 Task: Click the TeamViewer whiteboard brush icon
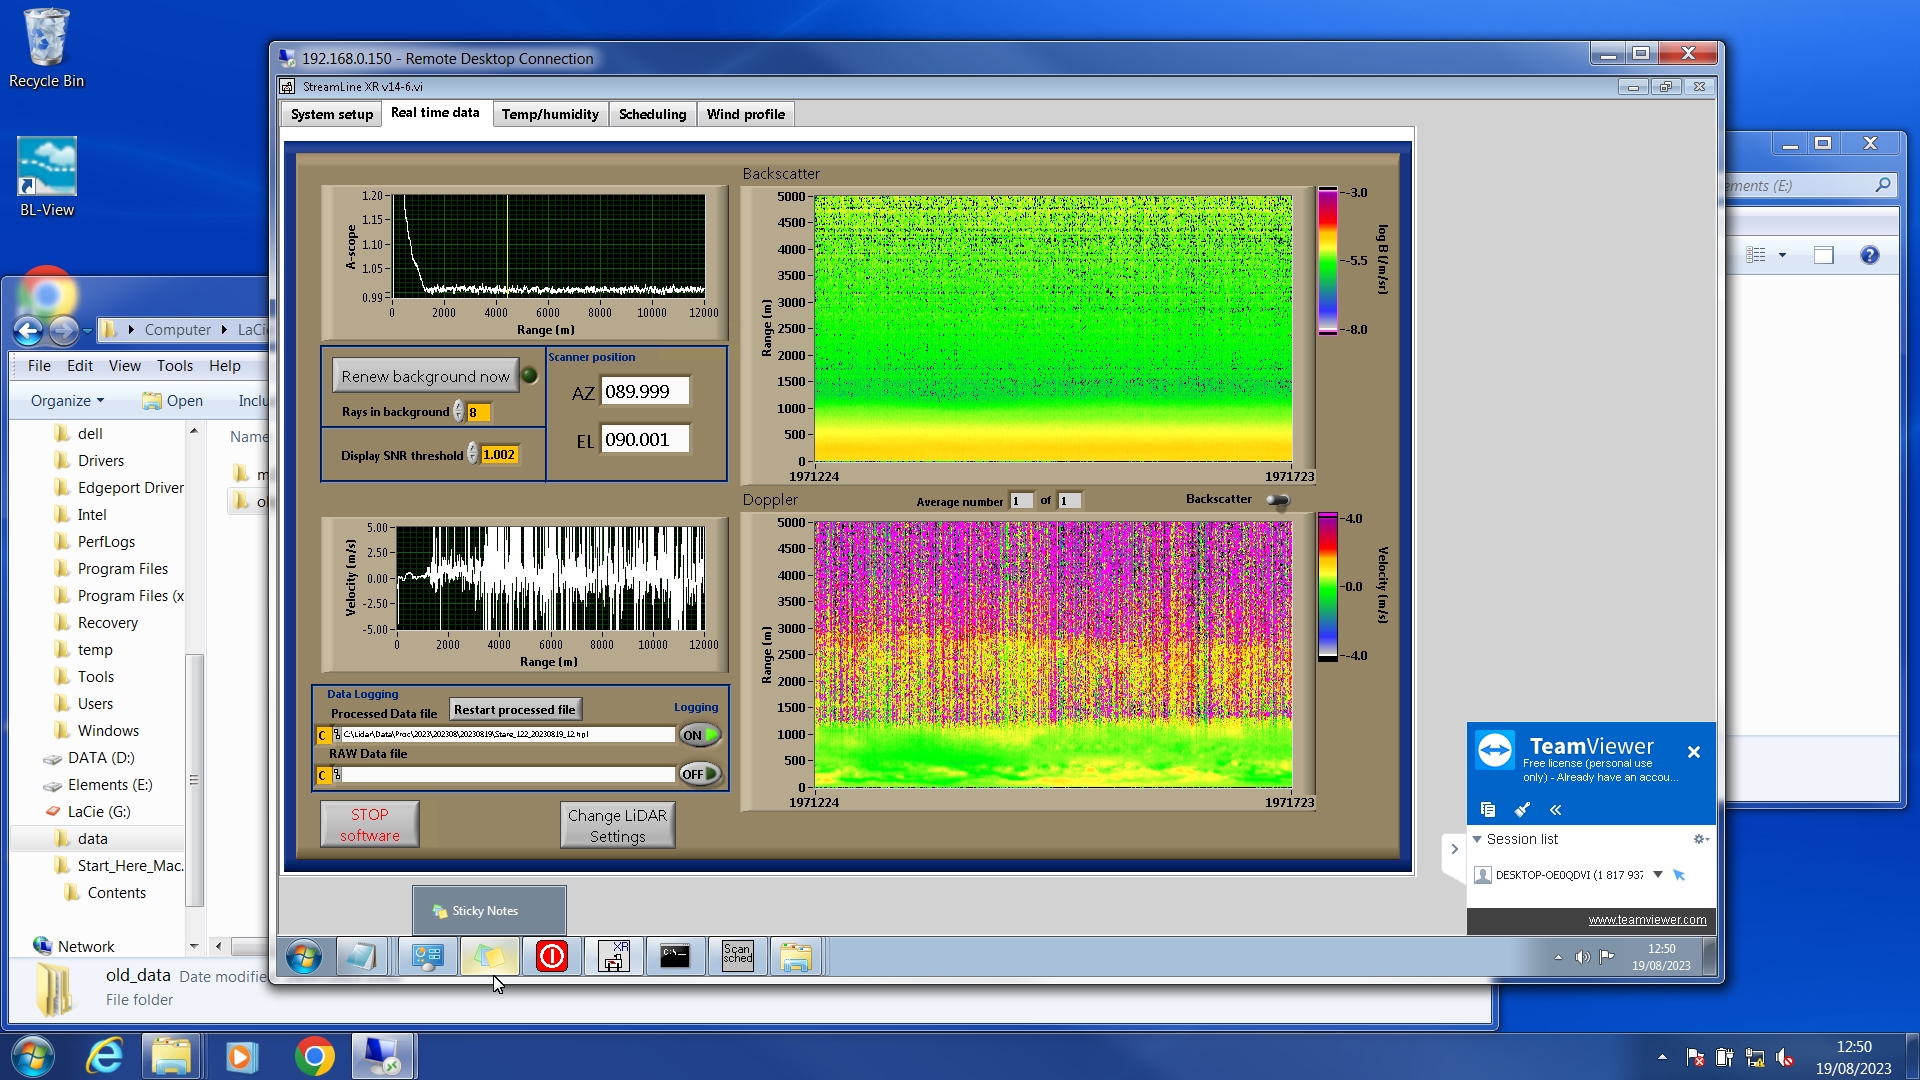click(1522, 809)
